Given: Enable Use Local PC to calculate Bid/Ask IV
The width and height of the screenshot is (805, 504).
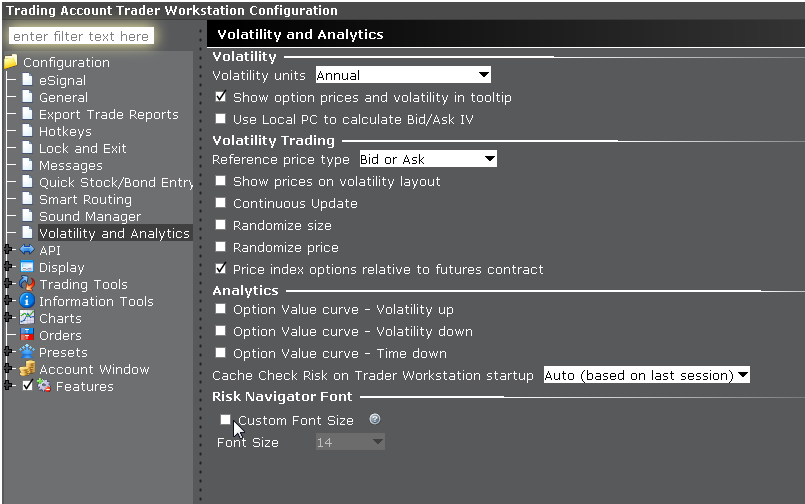Looking at the screenshot, I should coord(221,119).
